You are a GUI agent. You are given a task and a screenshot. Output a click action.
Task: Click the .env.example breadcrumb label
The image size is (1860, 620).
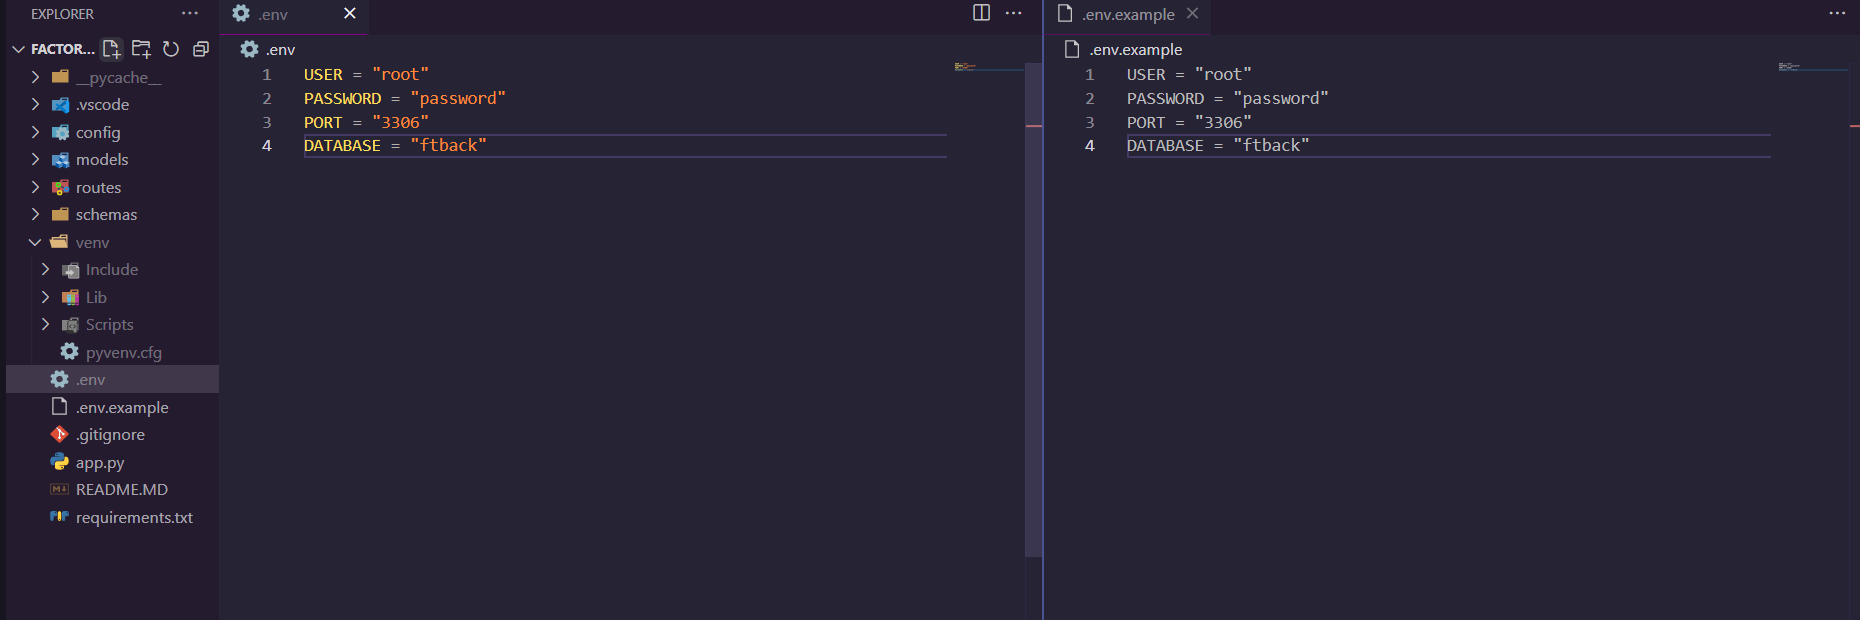click(x=1136, y=49)
